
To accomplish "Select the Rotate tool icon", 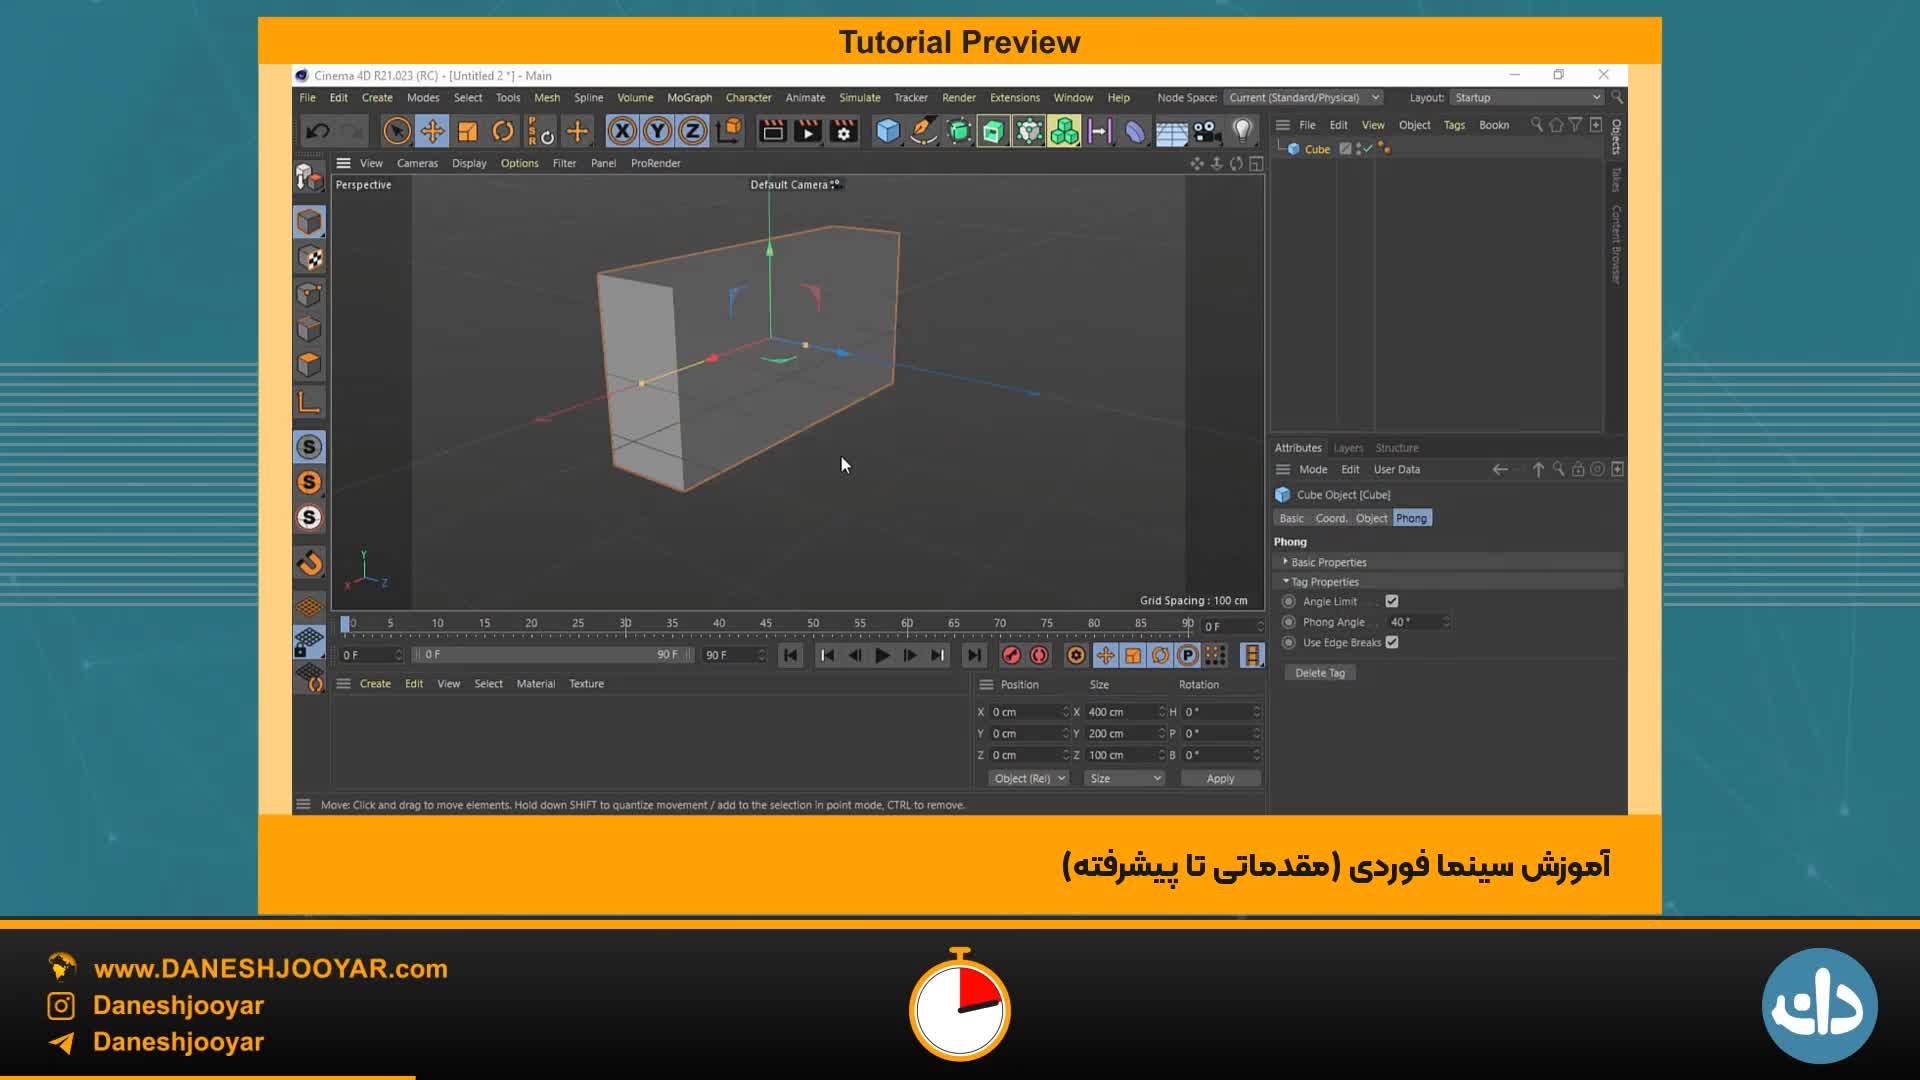I will (503, 131).
